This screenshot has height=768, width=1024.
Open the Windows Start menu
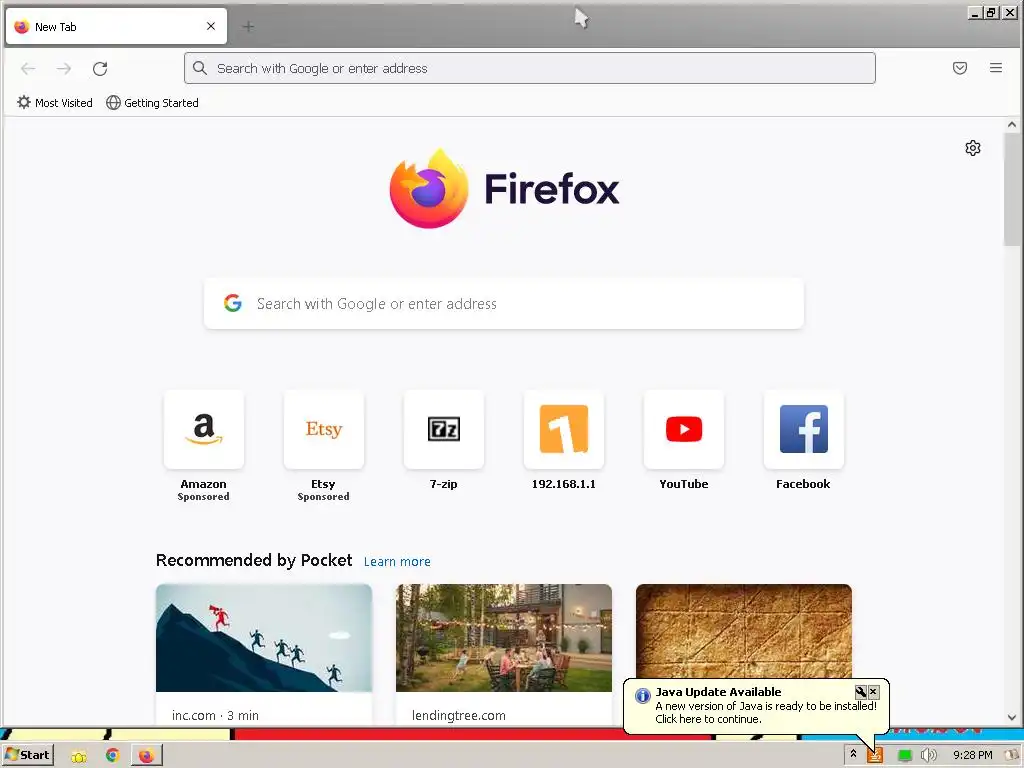pyautogui.click(x=27, y=755)
